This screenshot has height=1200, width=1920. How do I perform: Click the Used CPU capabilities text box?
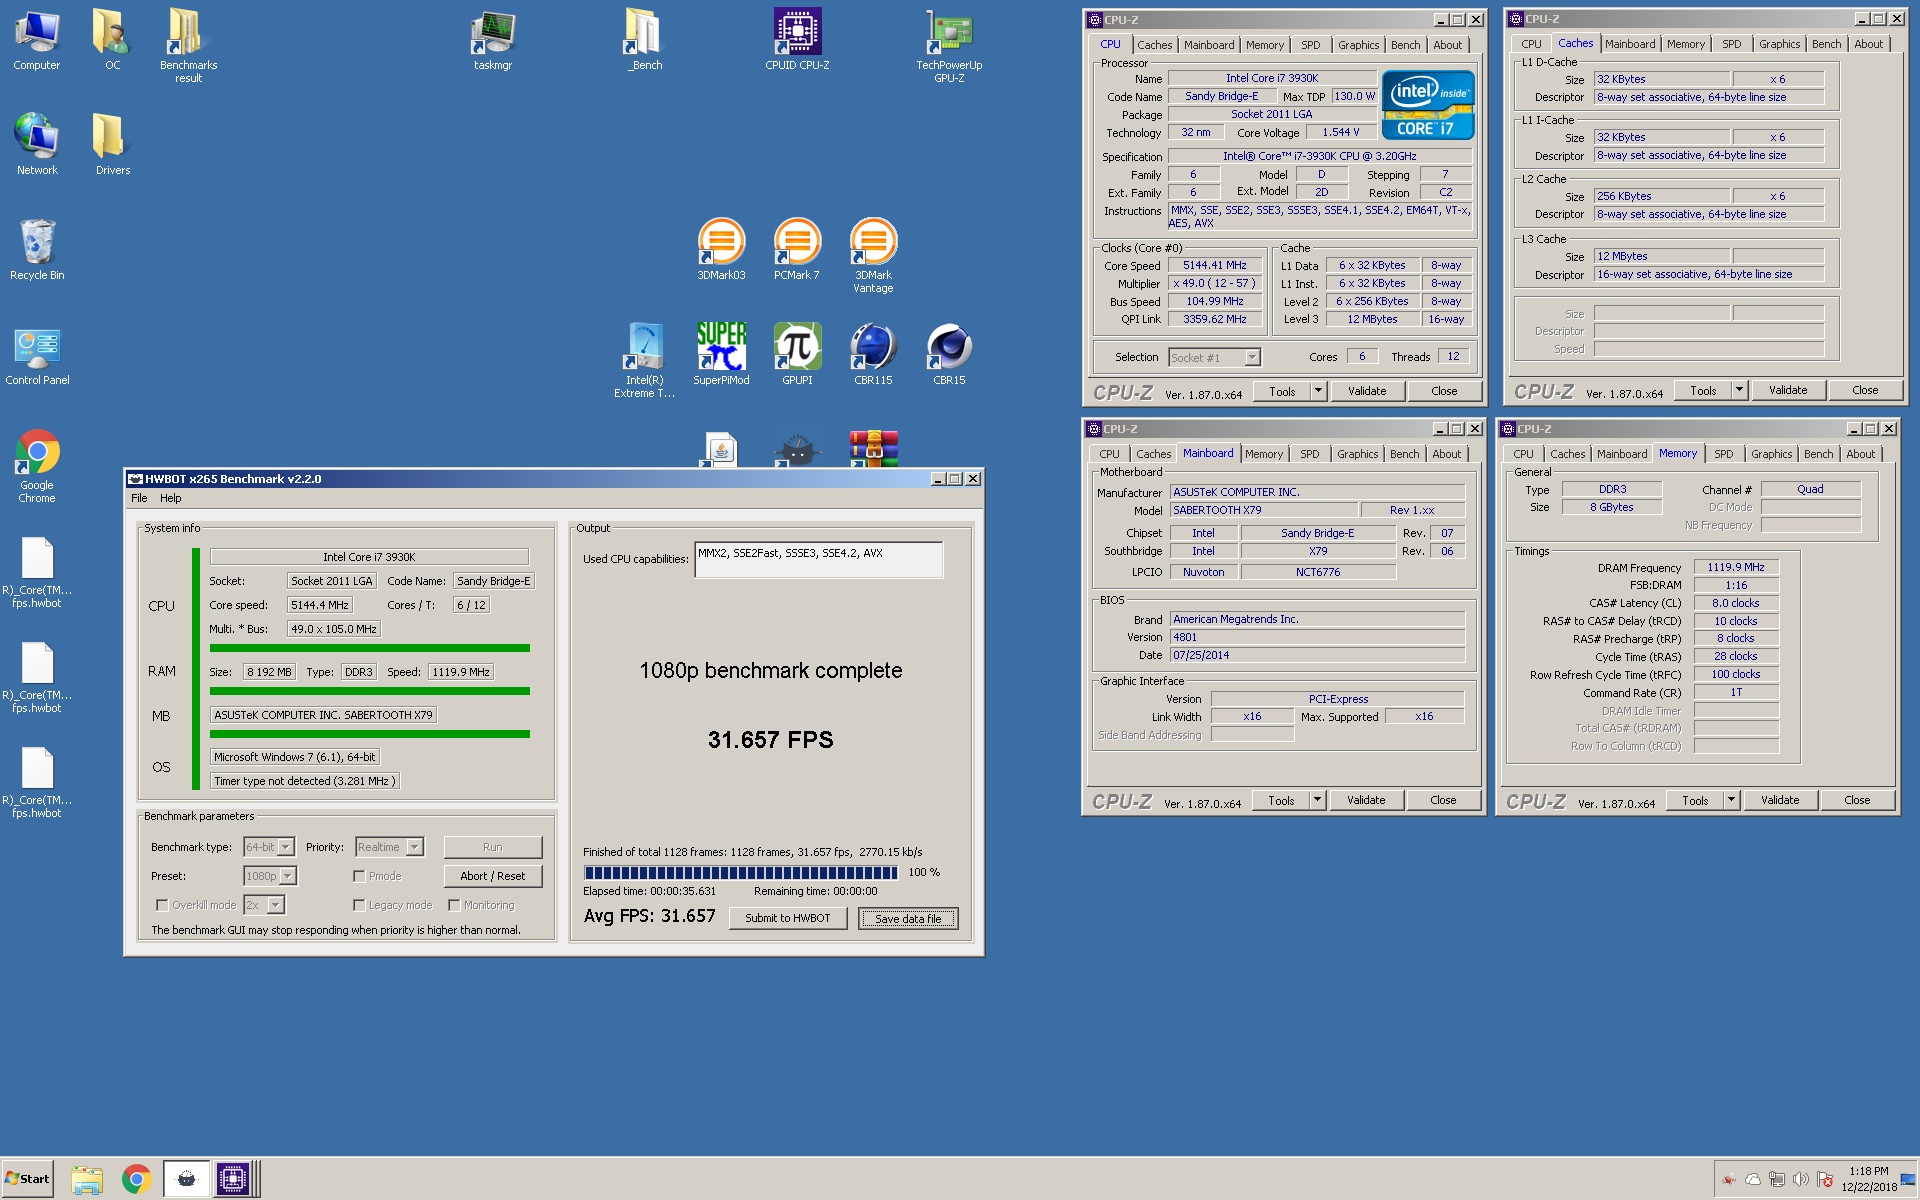pos(819,560)
